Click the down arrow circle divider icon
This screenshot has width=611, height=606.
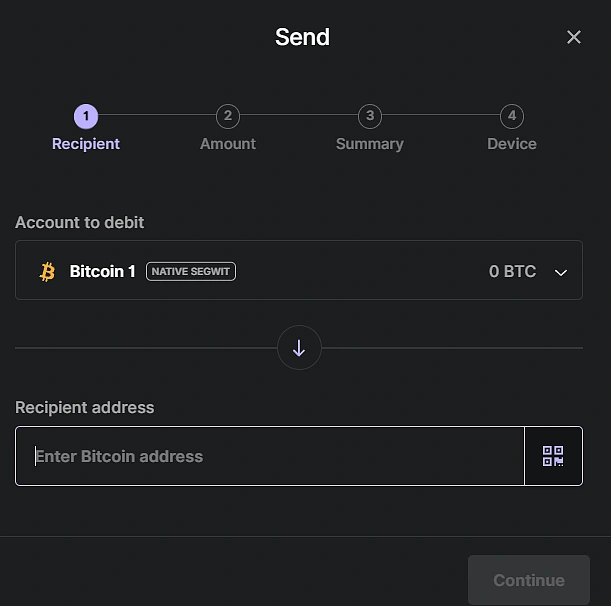[x=299, y=348]
